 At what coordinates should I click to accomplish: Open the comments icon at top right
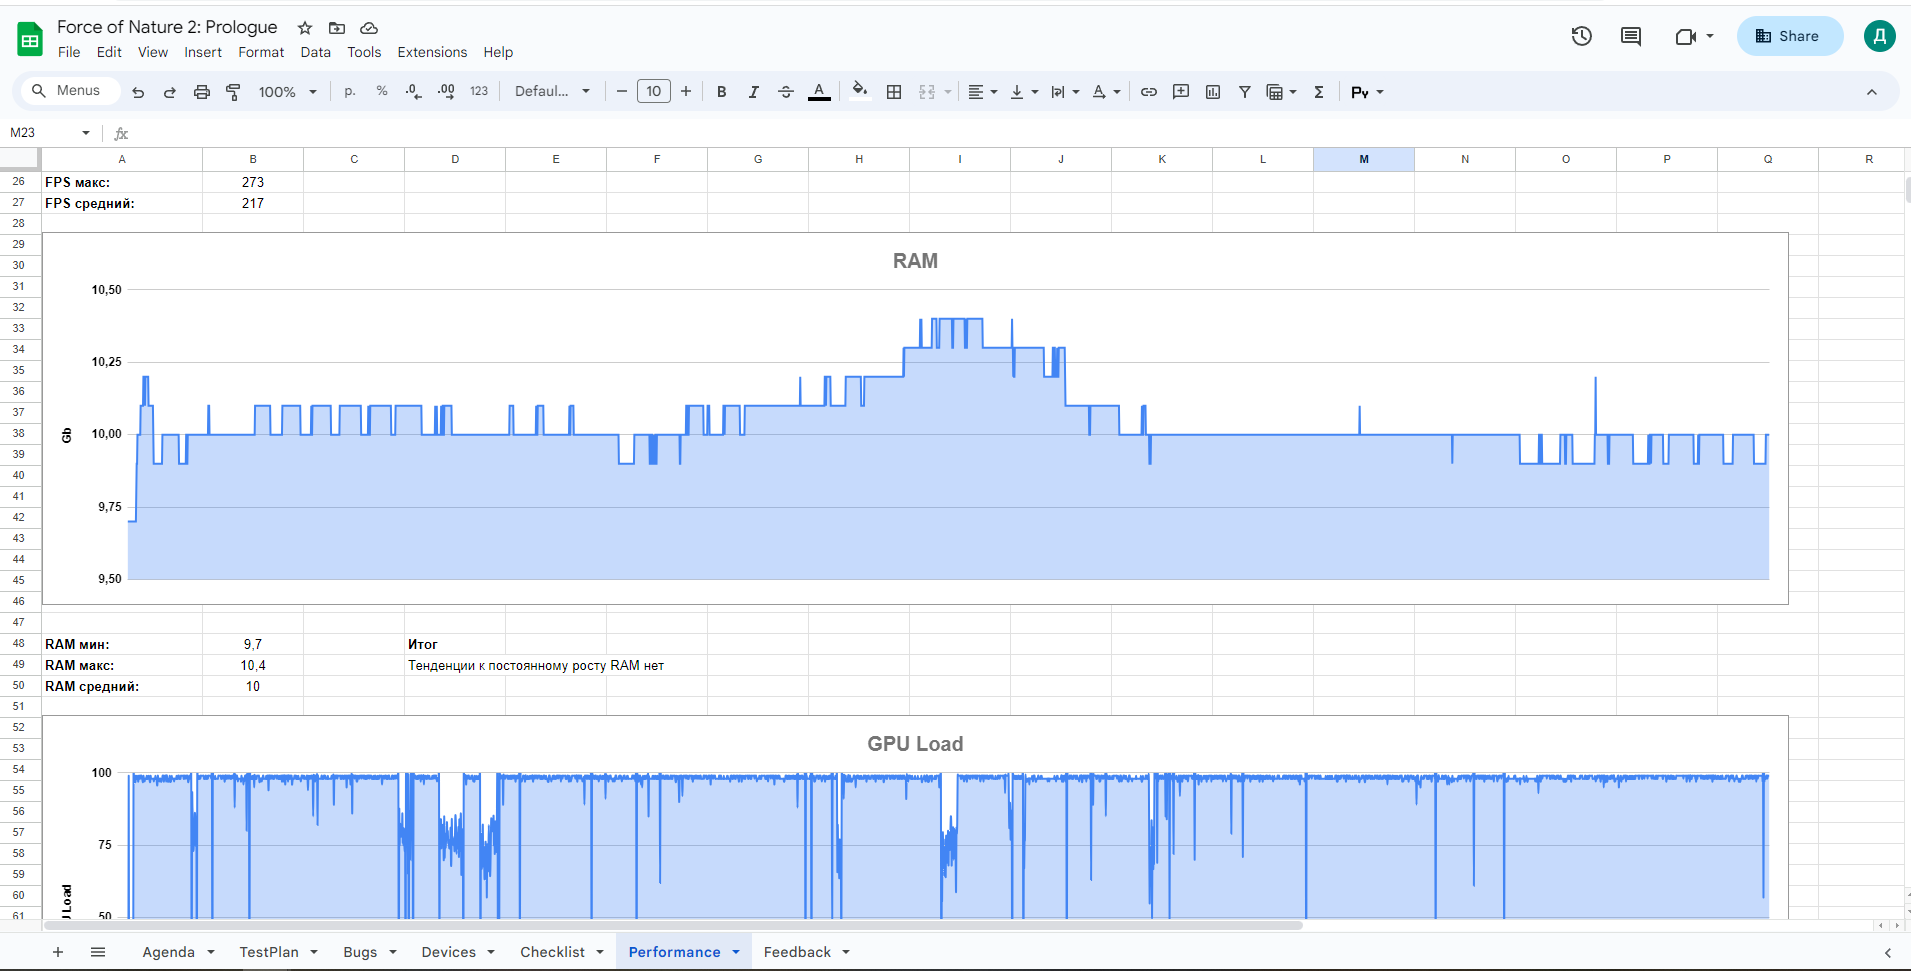pyautogui.click(x=1630, y=37)
